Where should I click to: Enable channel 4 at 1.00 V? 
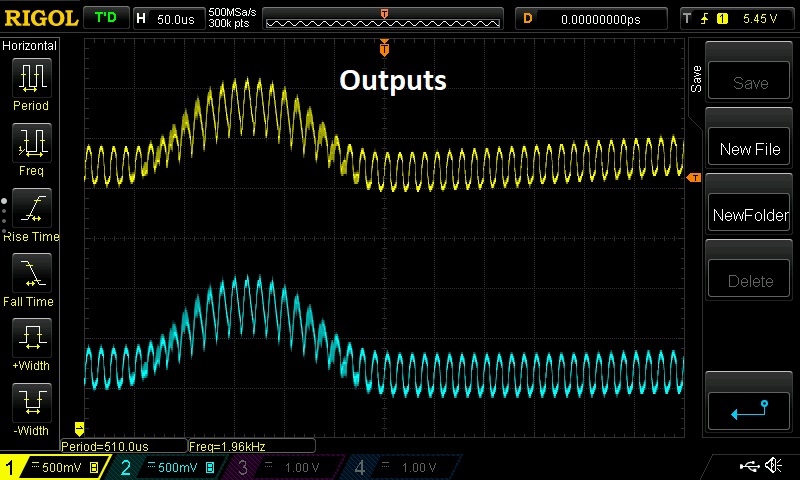point(402,467)
